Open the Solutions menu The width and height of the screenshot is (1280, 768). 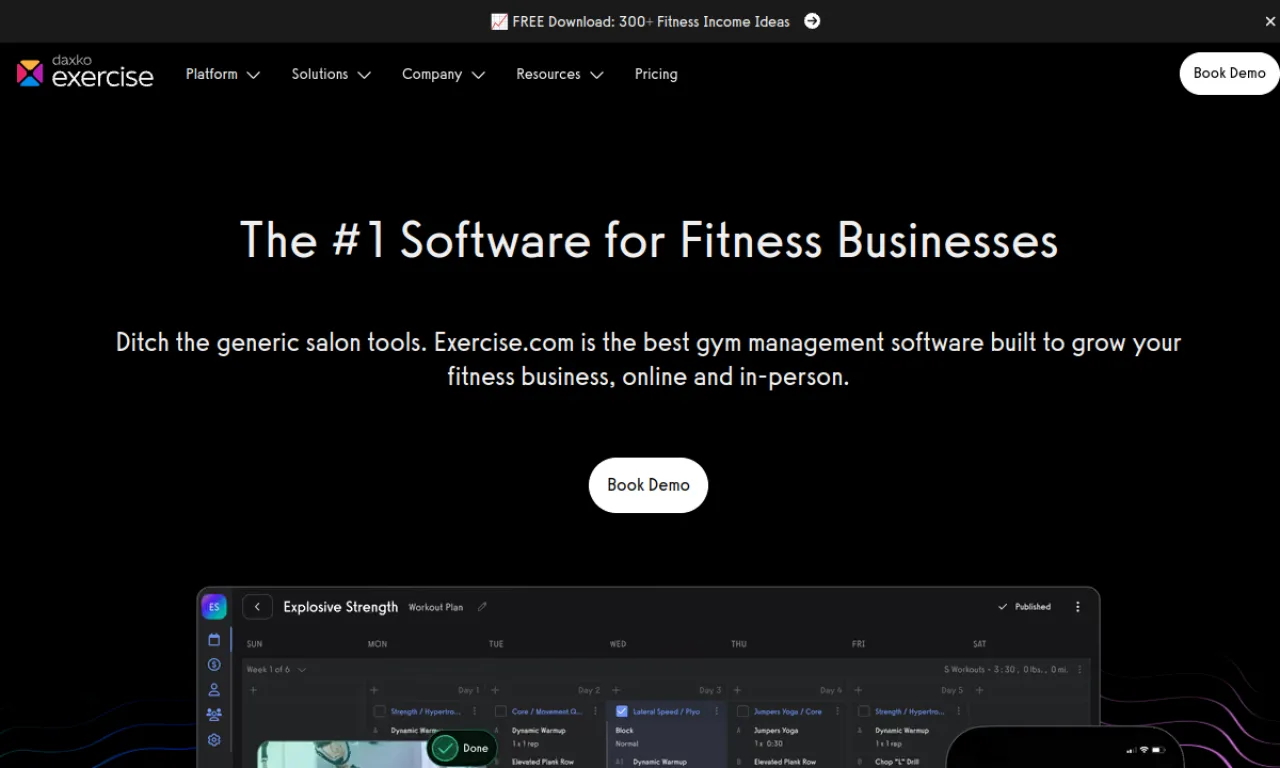click(x=320, y=74)
